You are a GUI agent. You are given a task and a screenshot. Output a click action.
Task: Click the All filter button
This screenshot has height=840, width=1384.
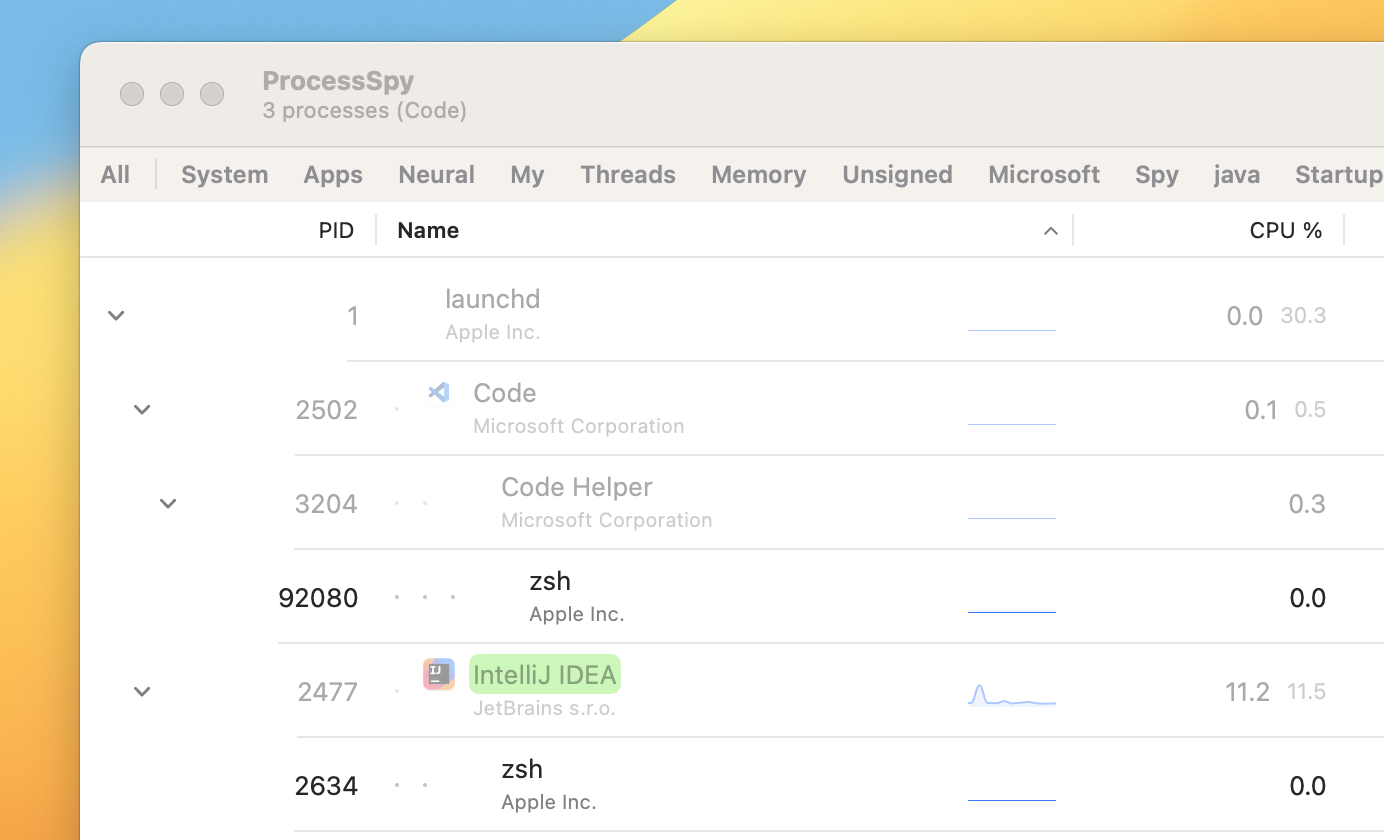tap(114, 174)
